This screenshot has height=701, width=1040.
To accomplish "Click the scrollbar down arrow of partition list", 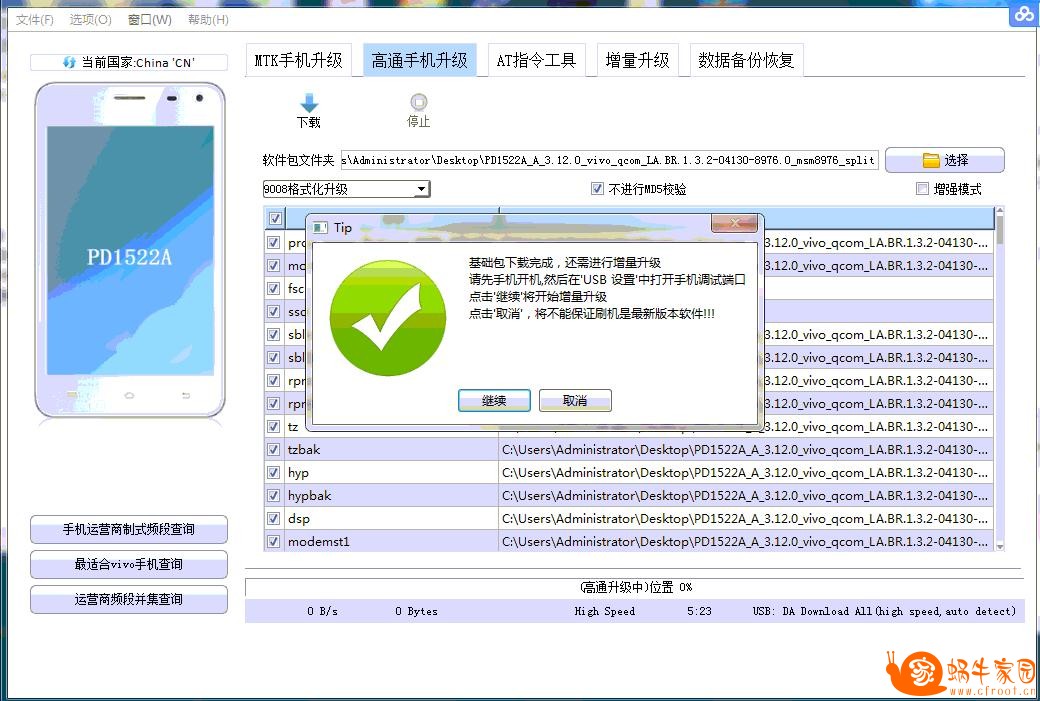I will click(x=1000, y=546).
